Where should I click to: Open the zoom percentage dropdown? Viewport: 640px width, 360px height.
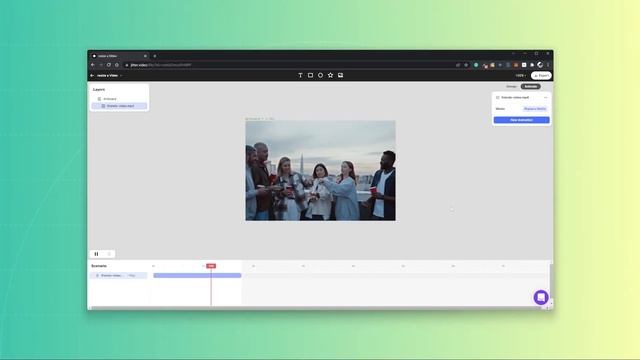pos(520,76)
